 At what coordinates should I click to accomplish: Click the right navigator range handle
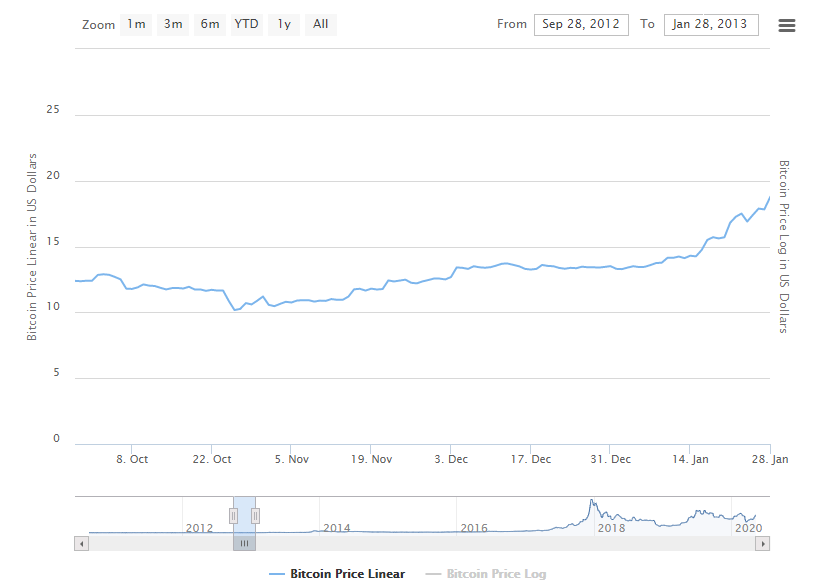(255, 516)
